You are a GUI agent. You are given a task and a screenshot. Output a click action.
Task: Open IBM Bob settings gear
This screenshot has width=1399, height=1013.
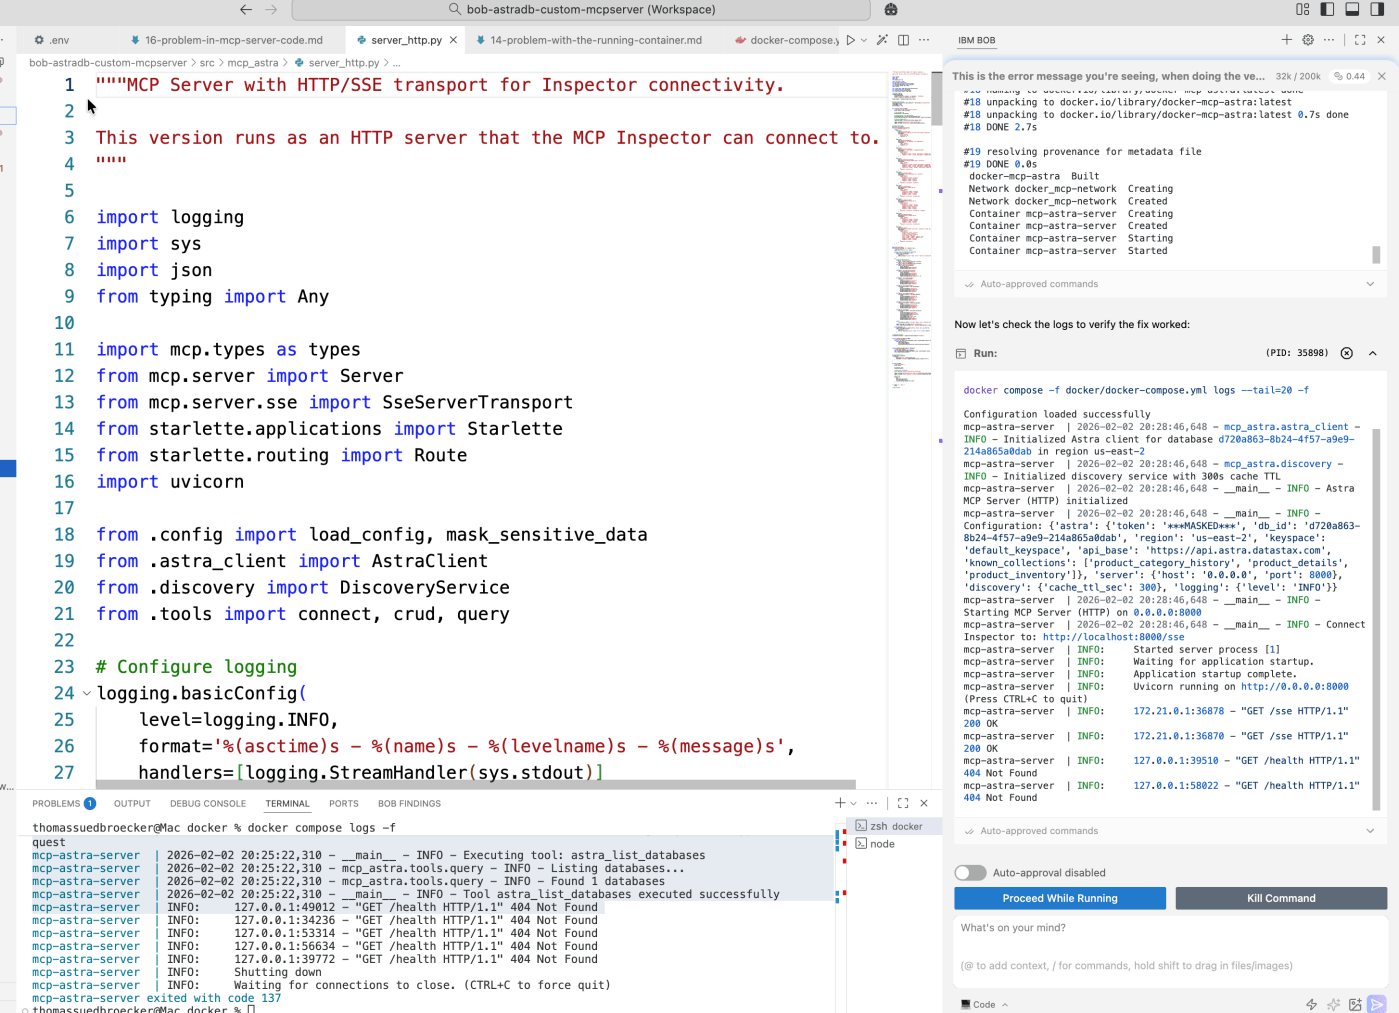point(1308,40)
